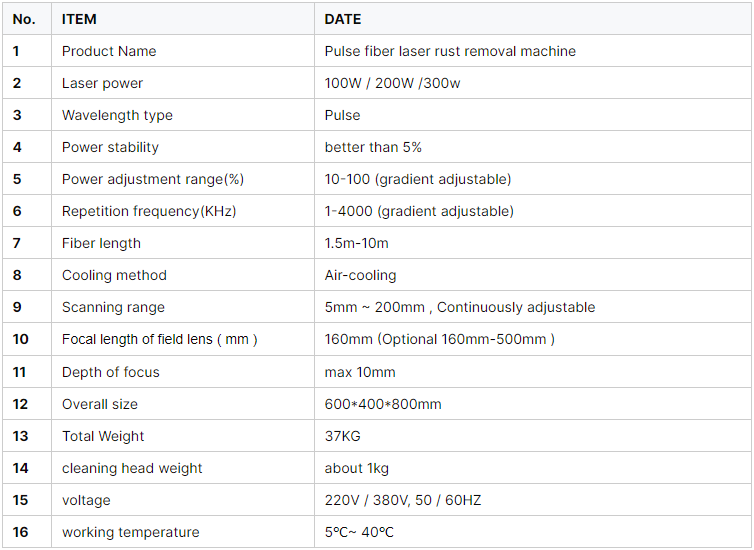Click the "600*400*800mm" overall size value
Image resolution: width=754 pixels, height=550 pixels.
tap(383, 404)
